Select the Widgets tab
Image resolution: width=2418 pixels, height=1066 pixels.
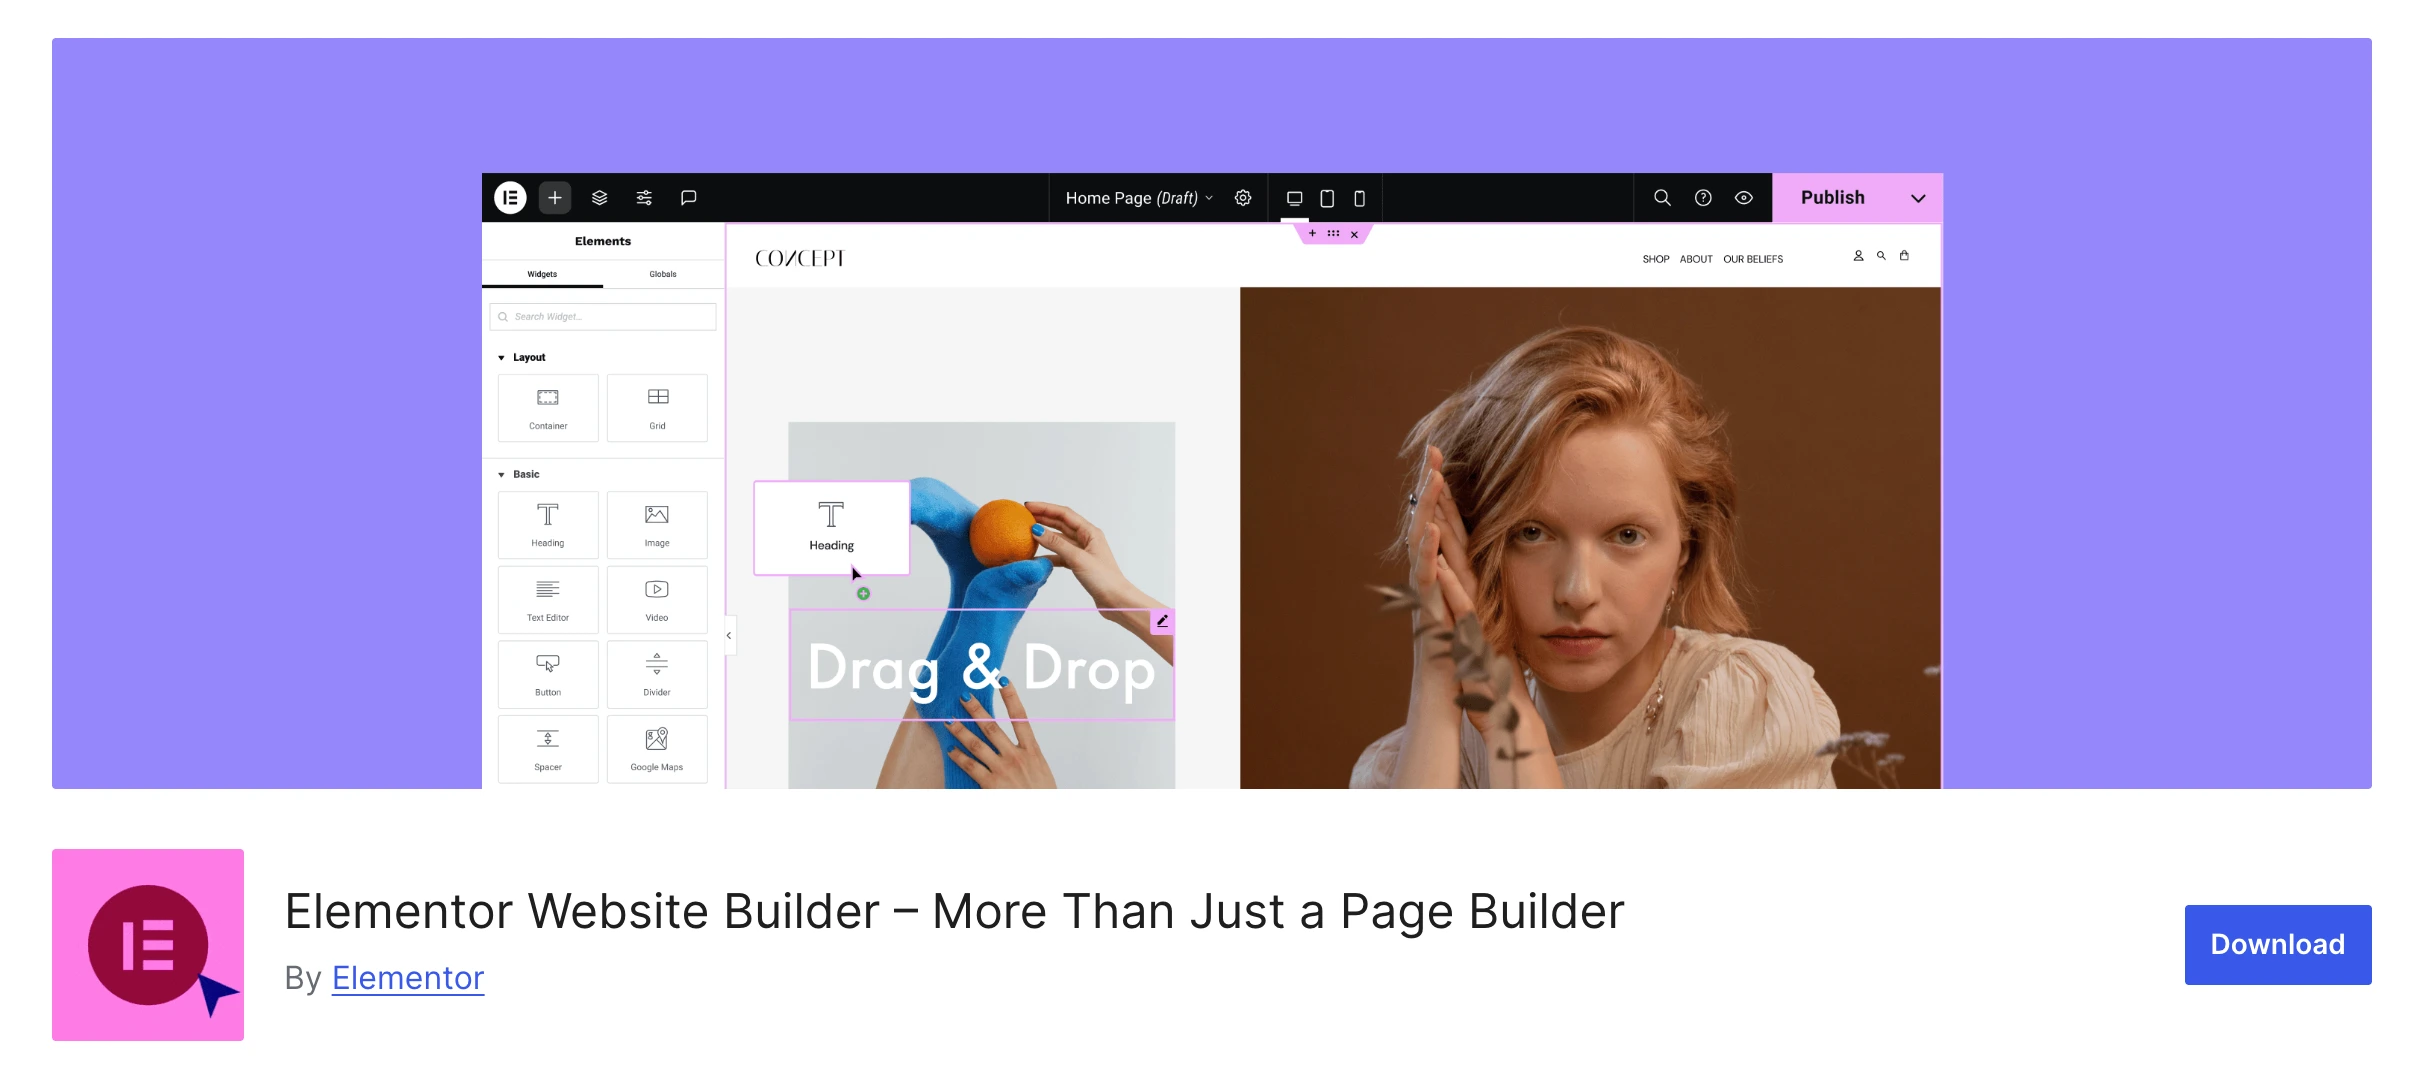pyautogui.click(x=542, y=274)
